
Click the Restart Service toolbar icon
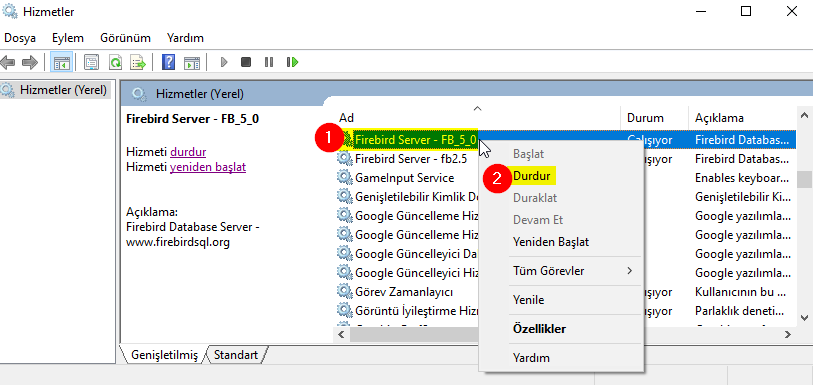(x=292, y=63)
